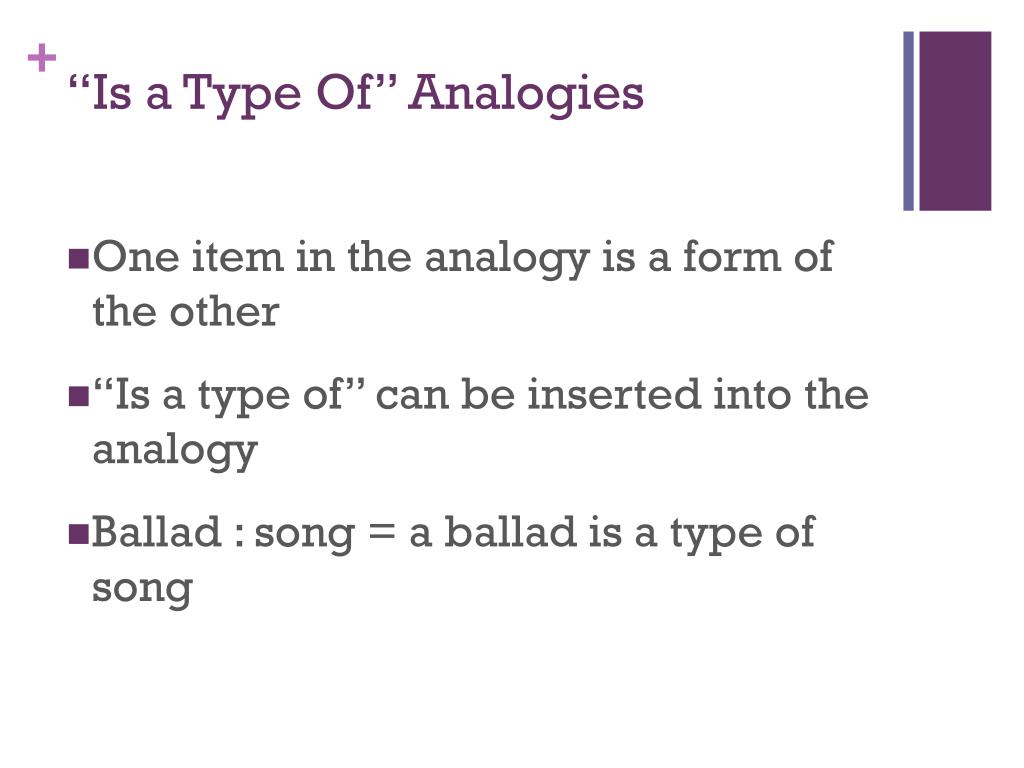Click the word "analogy" on its own line
The width and height of the screenshot is (1024, 768).
pyautogui.click(x=175, y=452)
